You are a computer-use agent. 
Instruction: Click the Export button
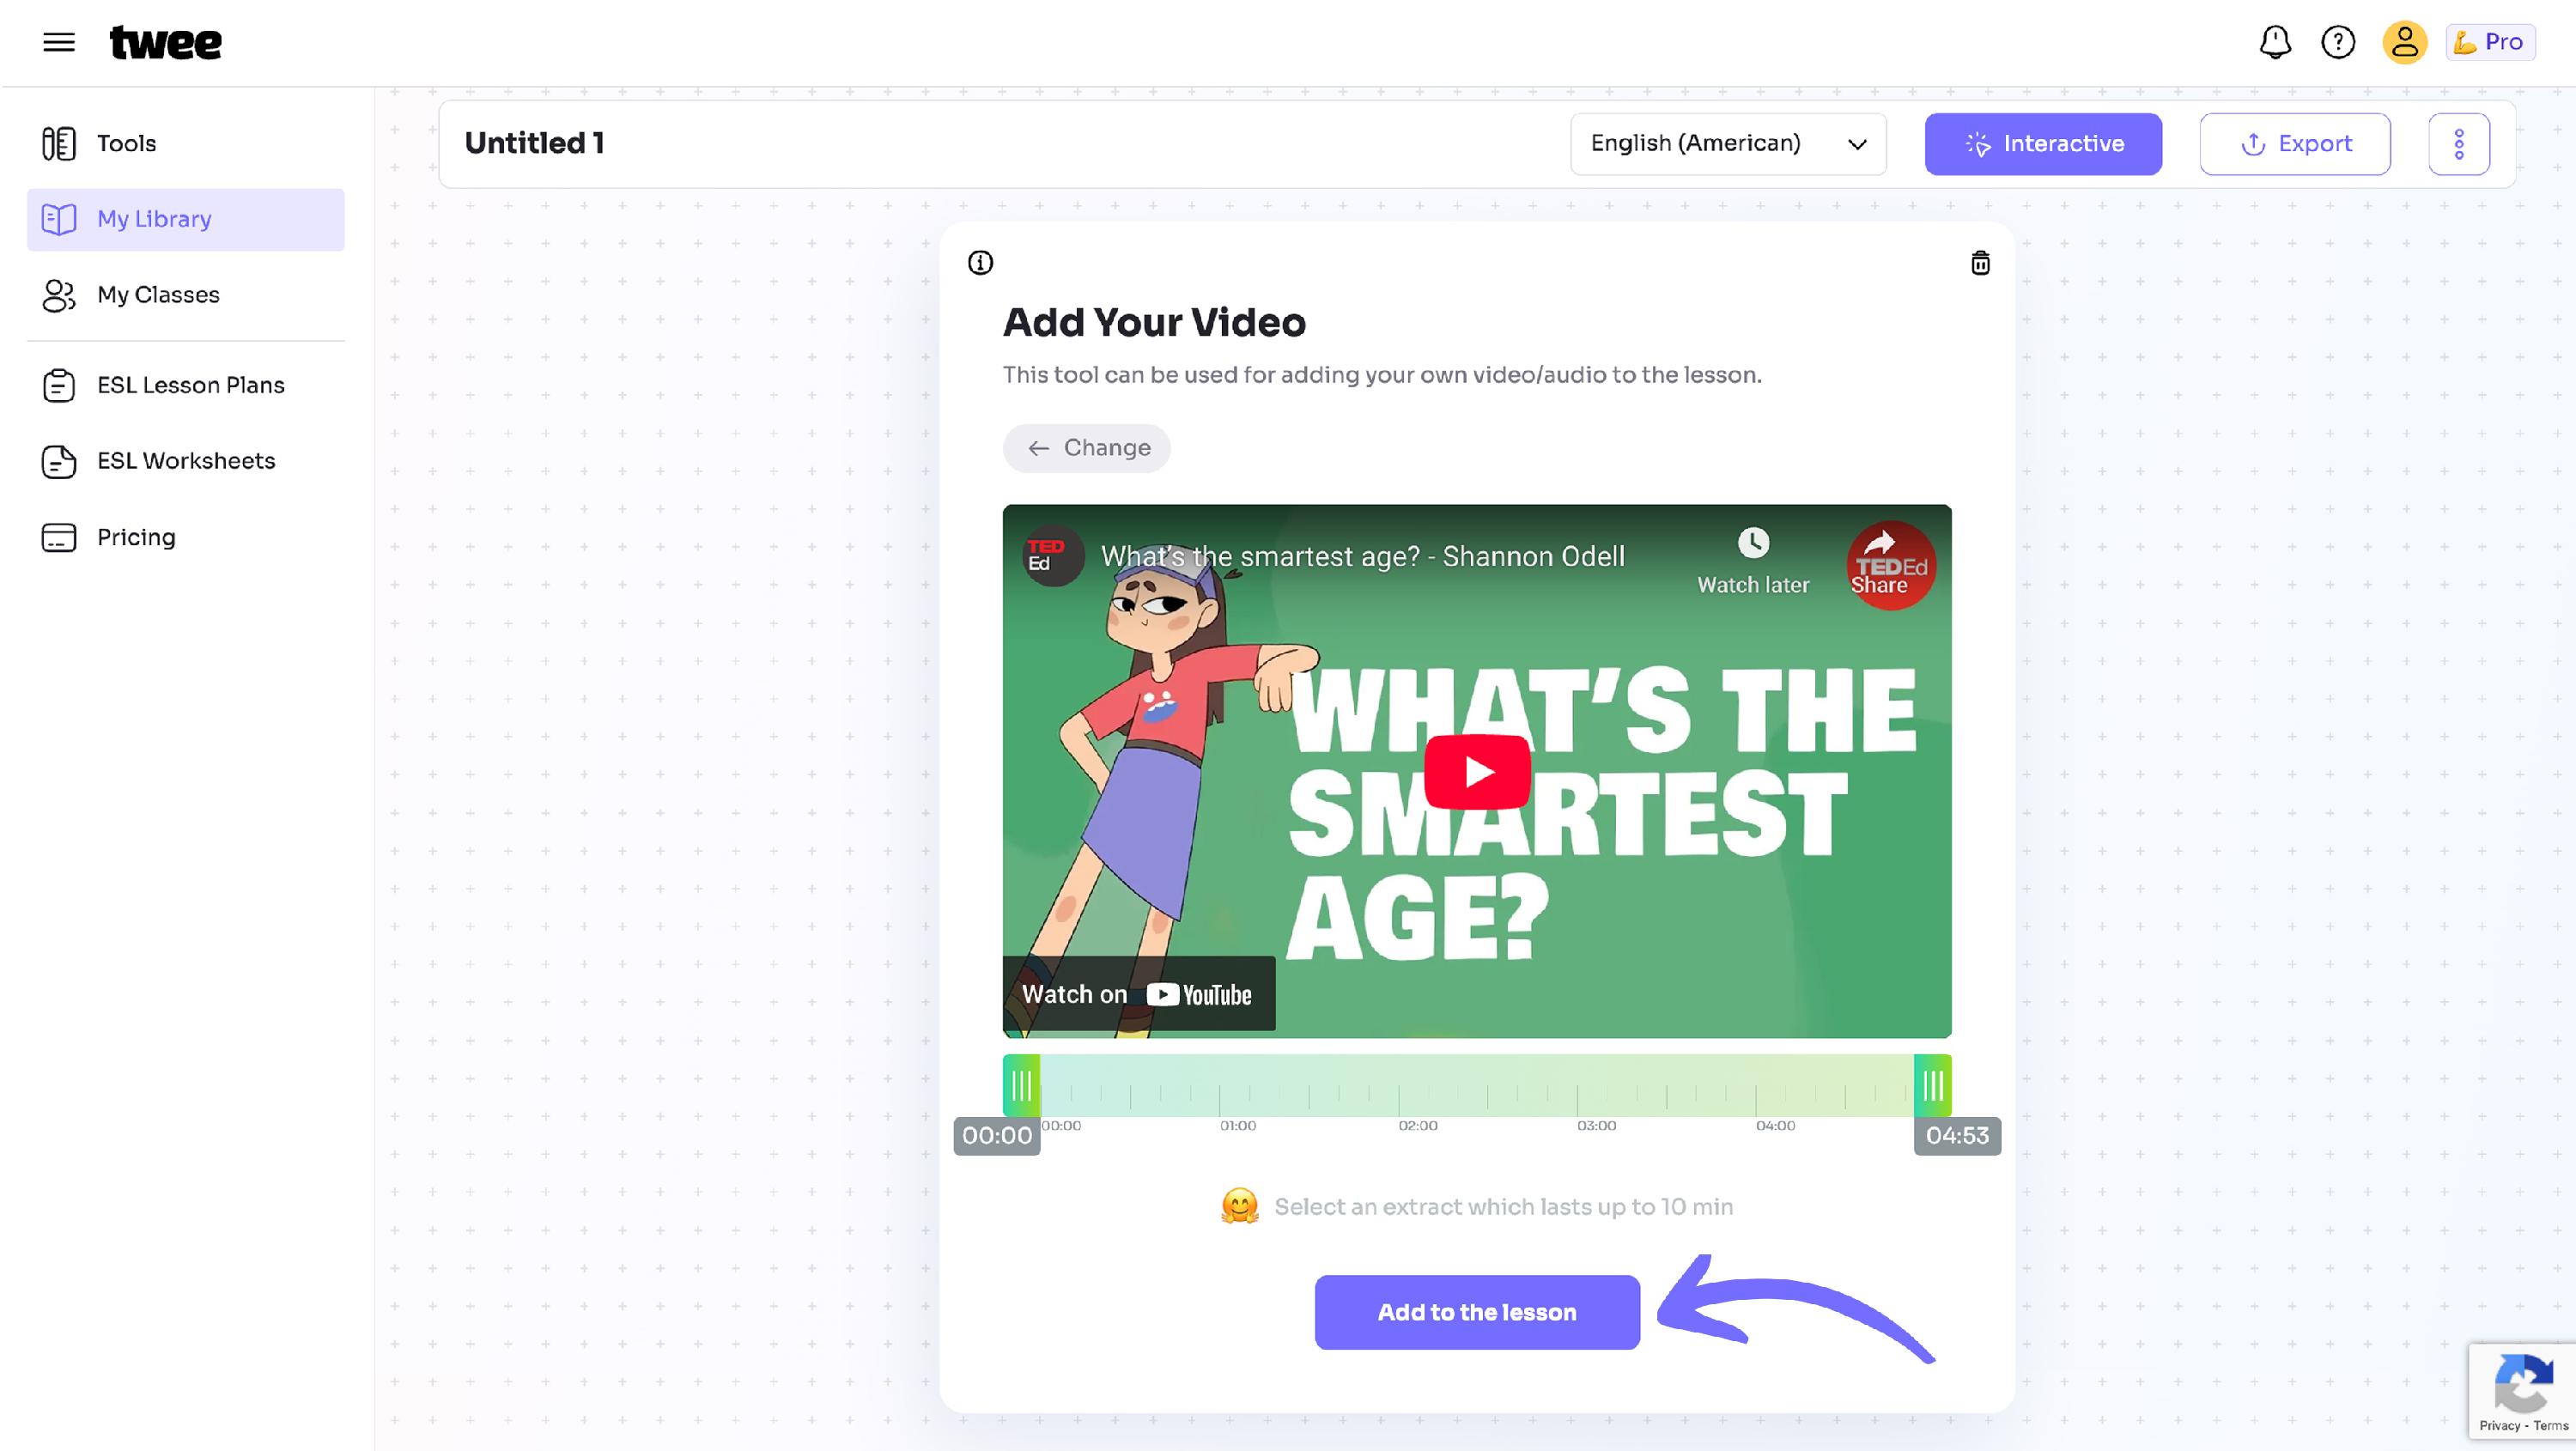[2295, 144]
